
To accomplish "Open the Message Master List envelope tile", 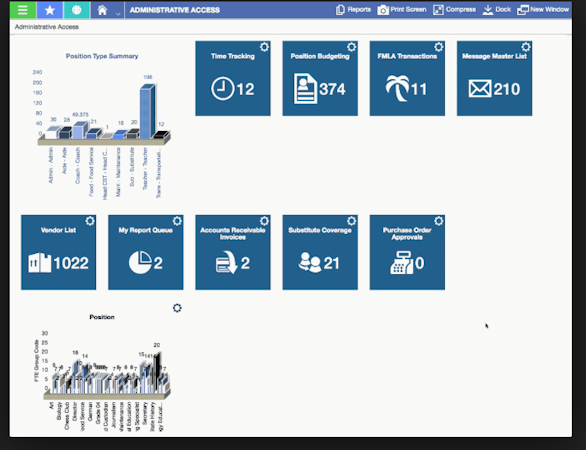I will [494, 78].
